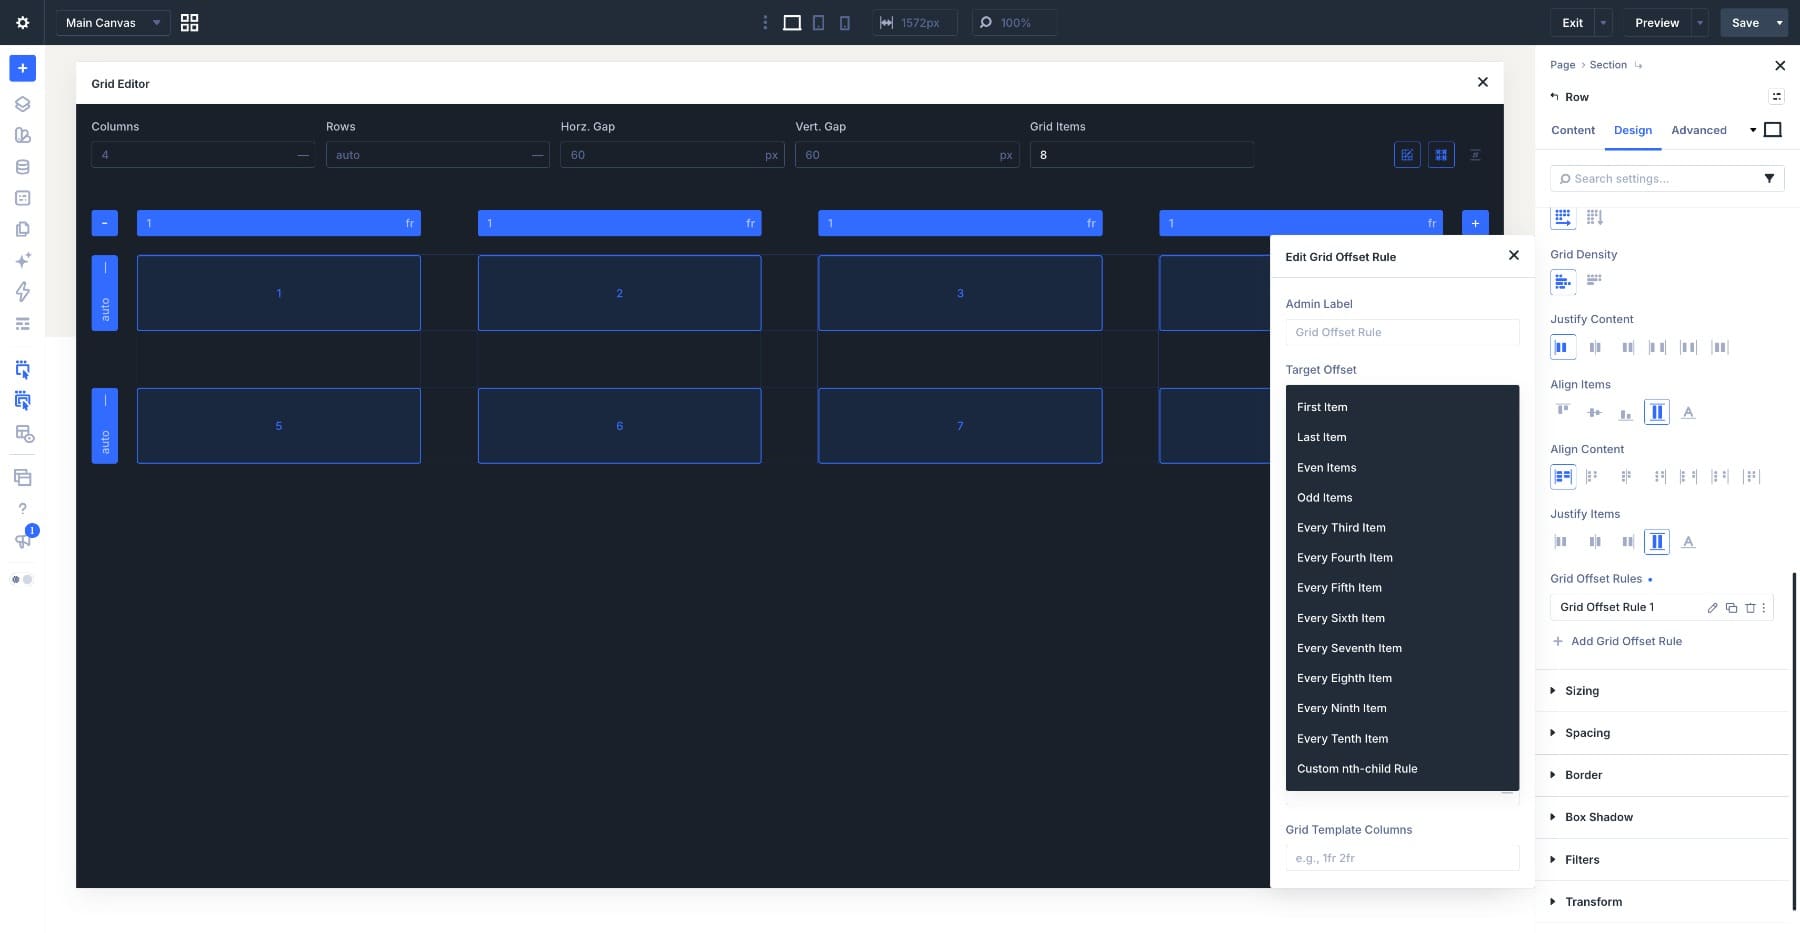This screenshot has width=1800, height=933.
Task: Switch to the Advanced tab
Action: tap(1698, 130)
